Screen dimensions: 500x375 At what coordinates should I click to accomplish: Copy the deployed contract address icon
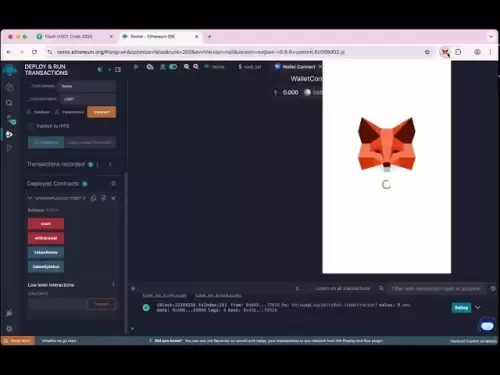point(94,198)
